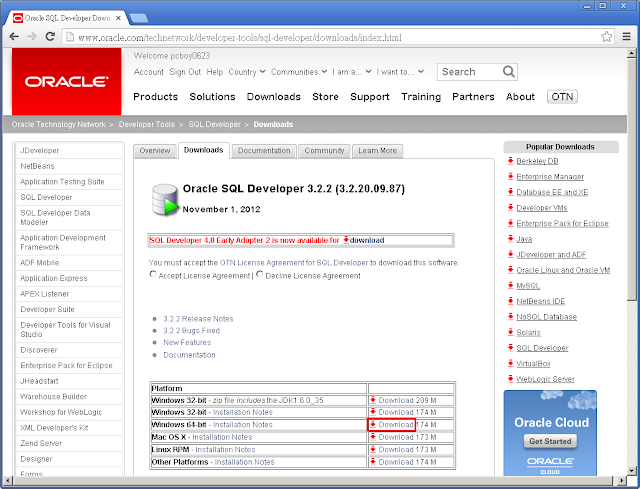The height and width of the screenshot is (489, 640).
Task: Open the Downloads main menu
Action: click(273, 97)
